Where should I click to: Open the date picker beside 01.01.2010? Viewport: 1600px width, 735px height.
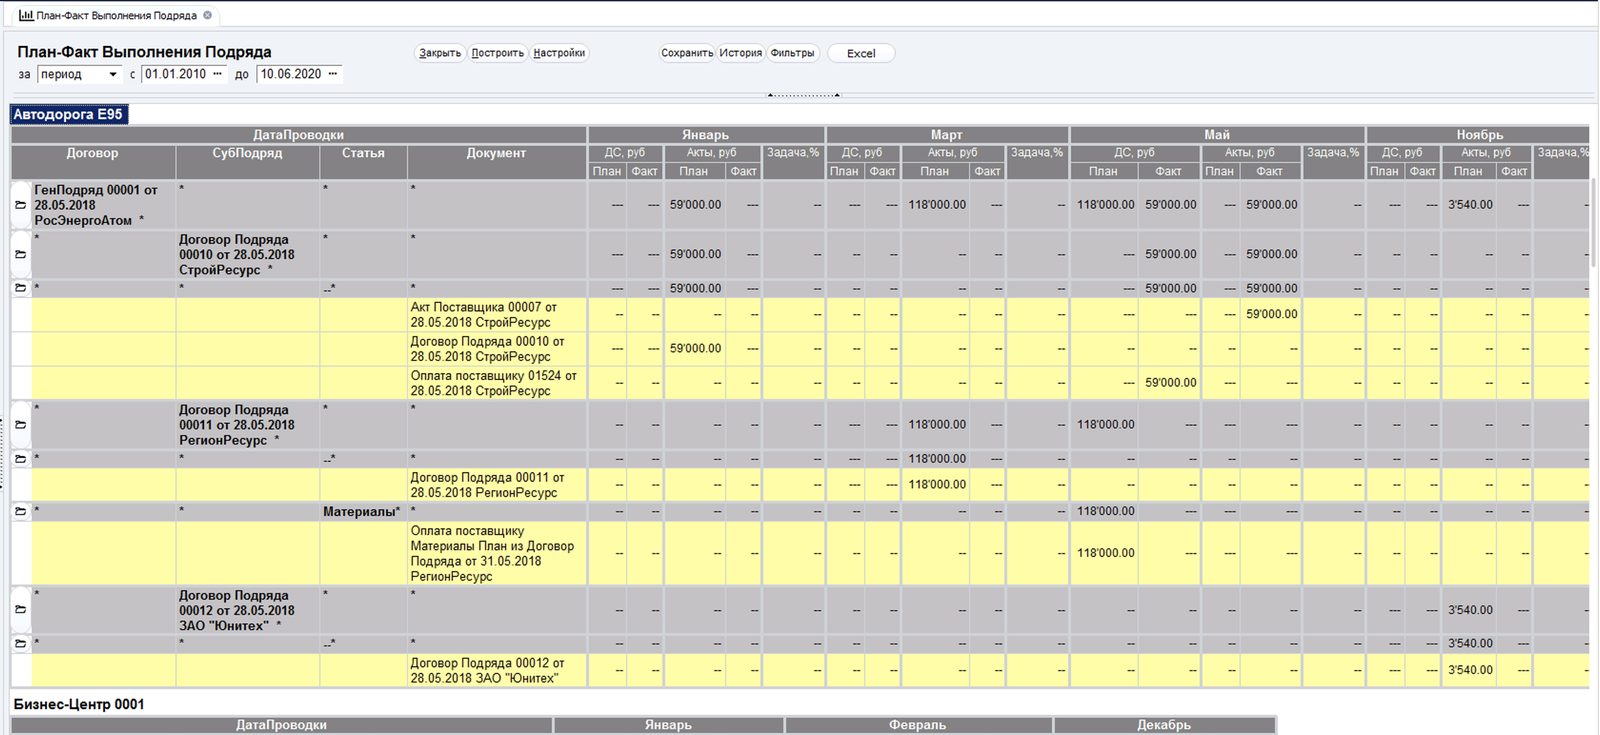pos(218,74)
